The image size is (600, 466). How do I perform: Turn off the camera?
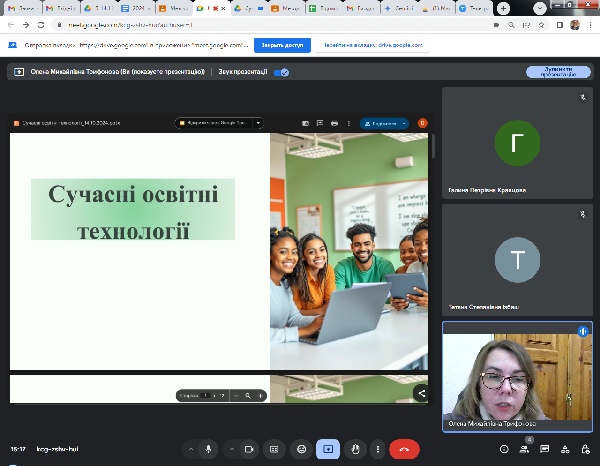click(x=249, y=450)
